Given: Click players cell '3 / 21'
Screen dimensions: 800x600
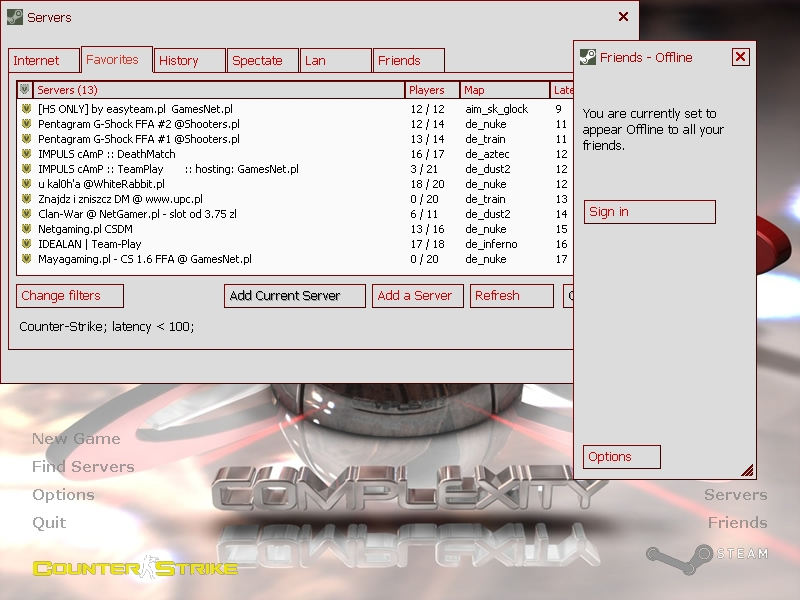Looking at the screenshot, I should click(424, 169).
